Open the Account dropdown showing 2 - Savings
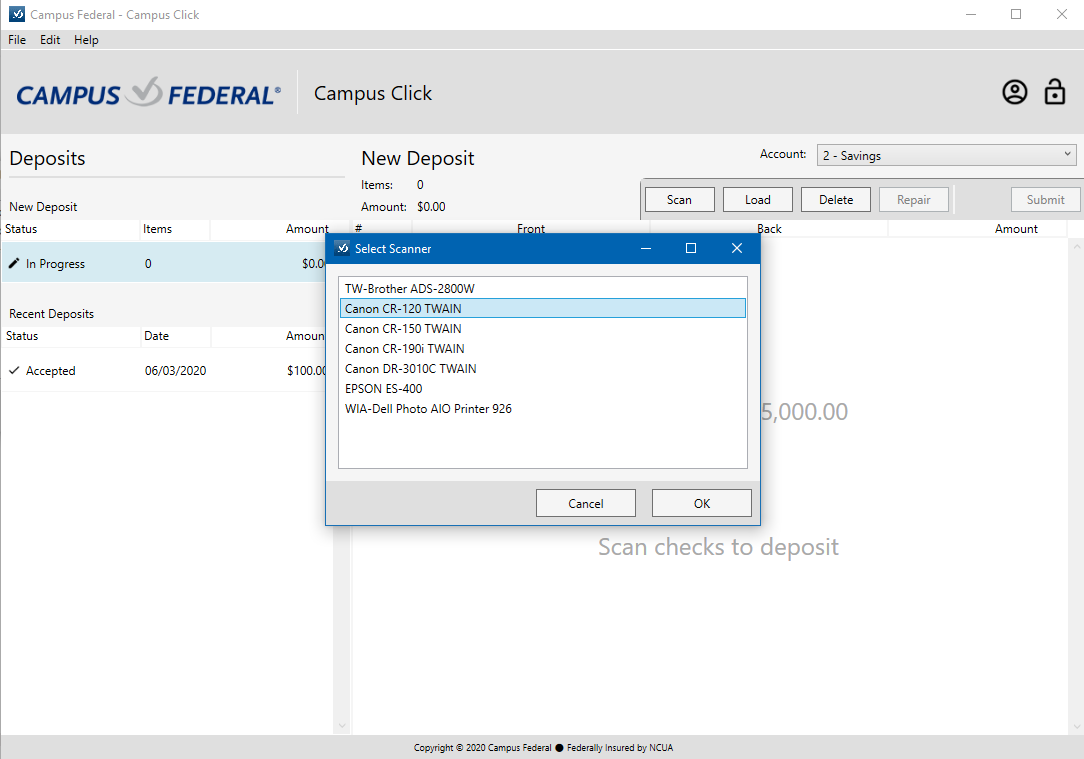This screenshot has height=759, width=1084. pyautogui.click(x=946, y=156)
